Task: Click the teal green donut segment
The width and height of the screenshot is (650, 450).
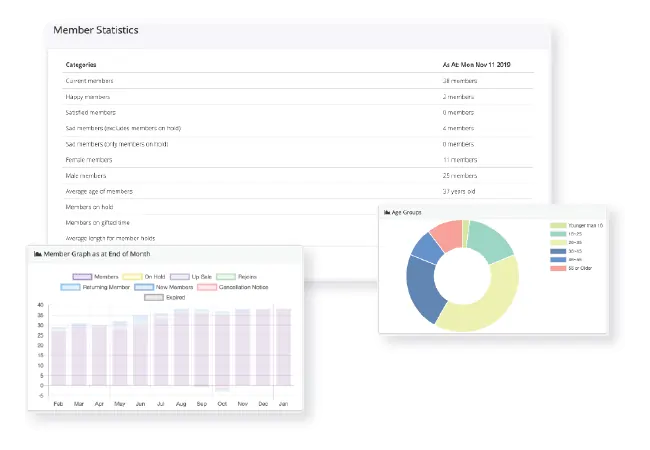Action: tap(492, 240)
